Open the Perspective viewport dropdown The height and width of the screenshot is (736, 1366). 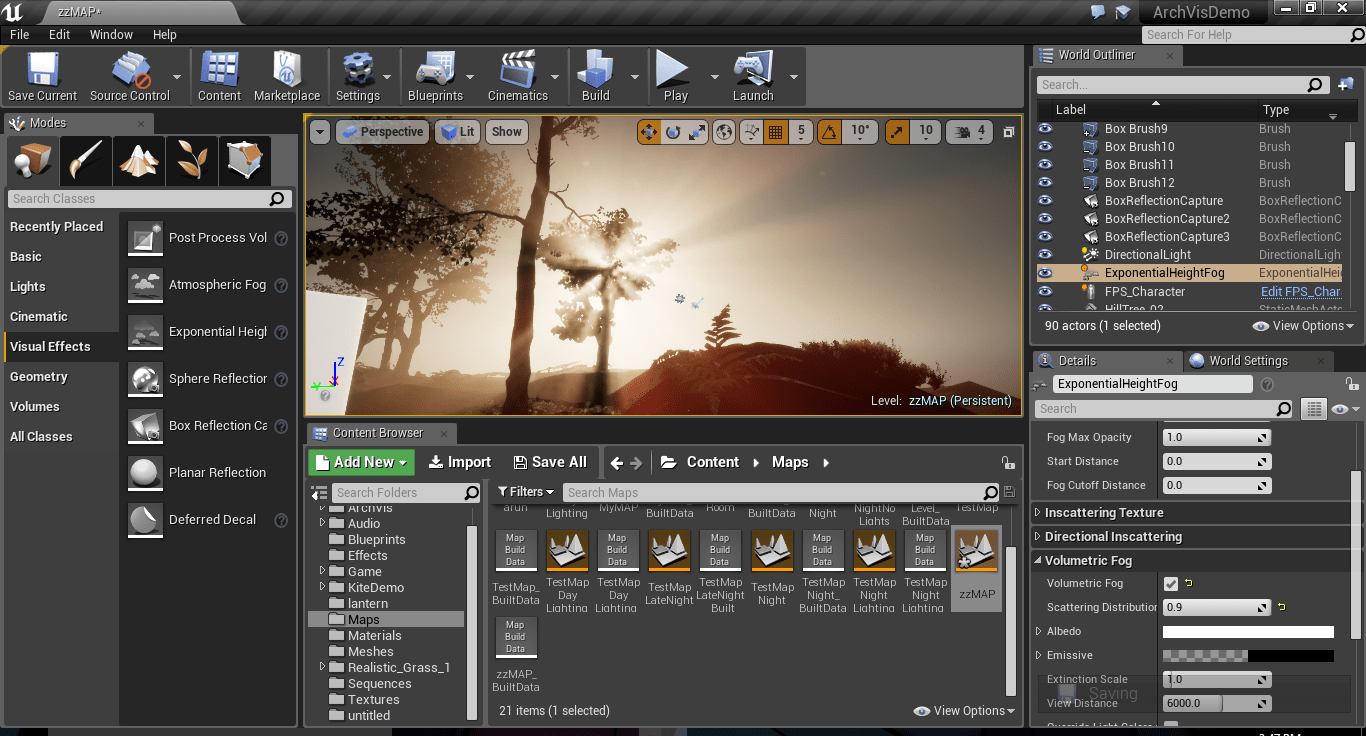390,131
